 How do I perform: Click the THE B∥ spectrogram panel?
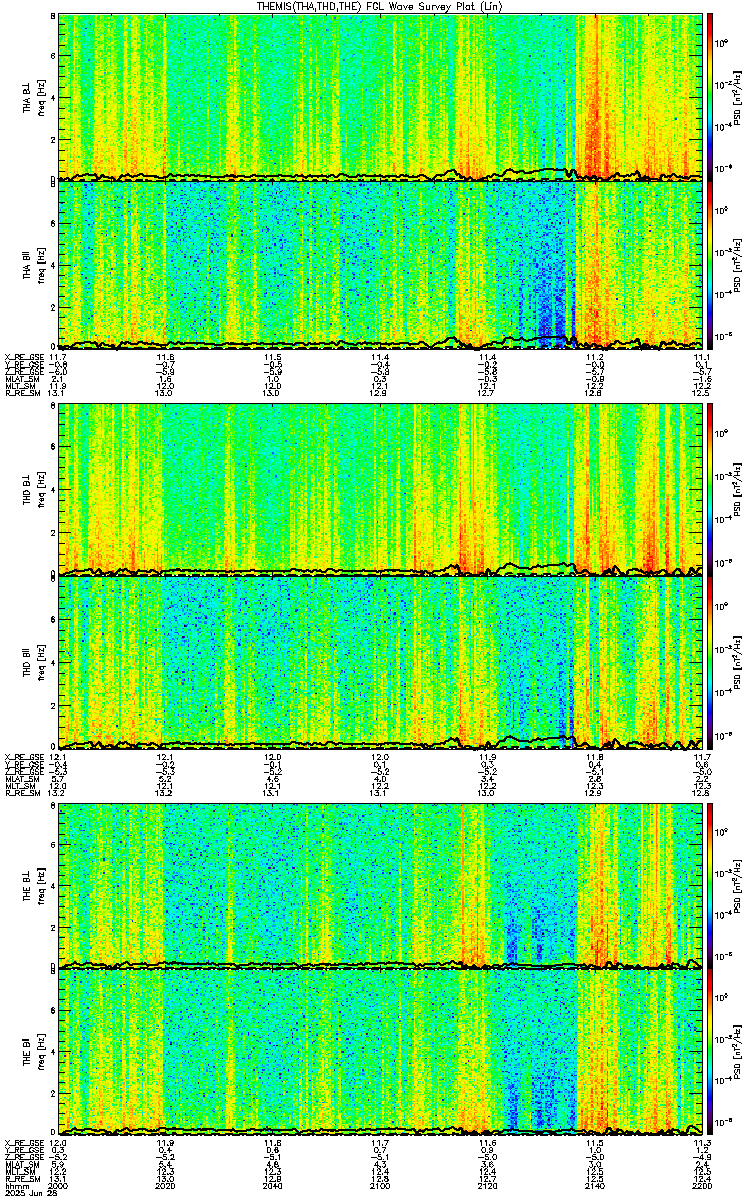(381, 1054)
